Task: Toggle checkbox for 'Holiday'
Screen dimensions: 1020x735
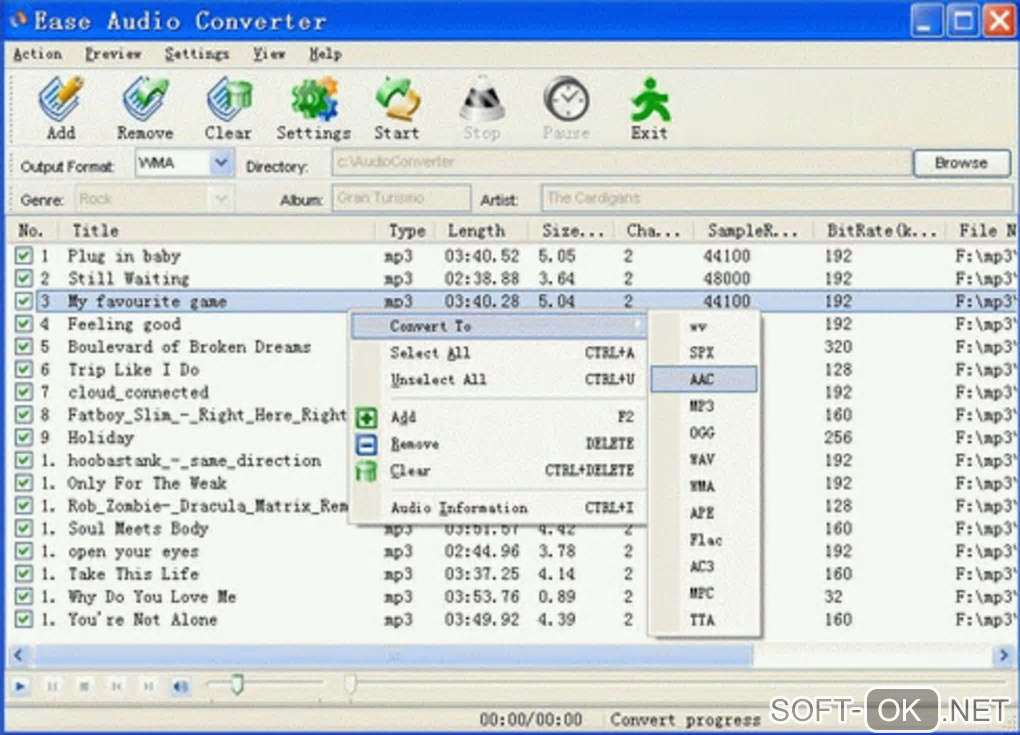Action: tap(24, 437)
